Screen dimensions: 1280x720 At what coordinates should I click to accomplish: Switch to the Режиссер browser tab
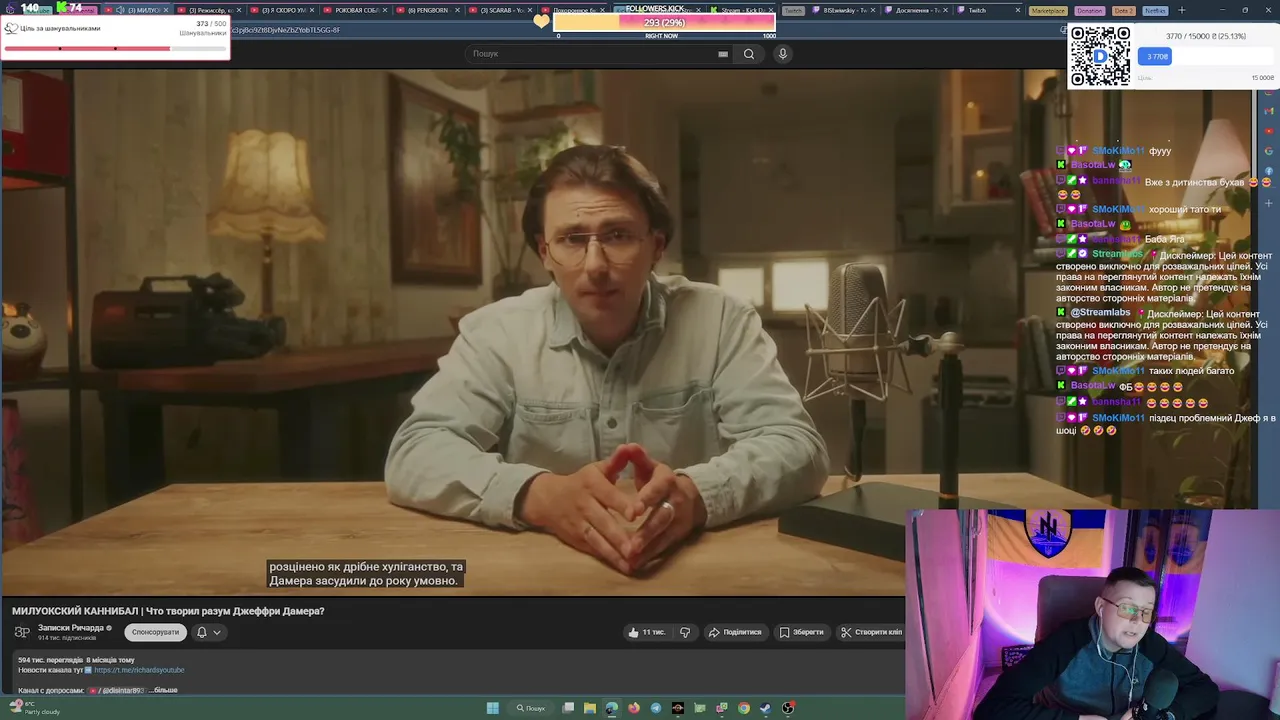(212, 10)
